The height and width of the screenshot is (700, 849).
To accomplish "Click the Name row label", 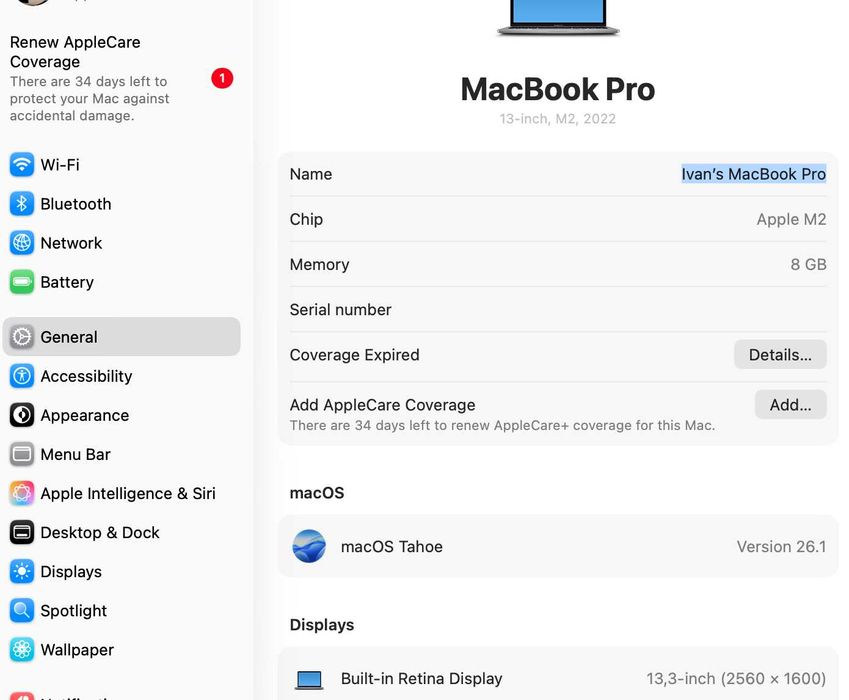I will (x=311, y=174).
